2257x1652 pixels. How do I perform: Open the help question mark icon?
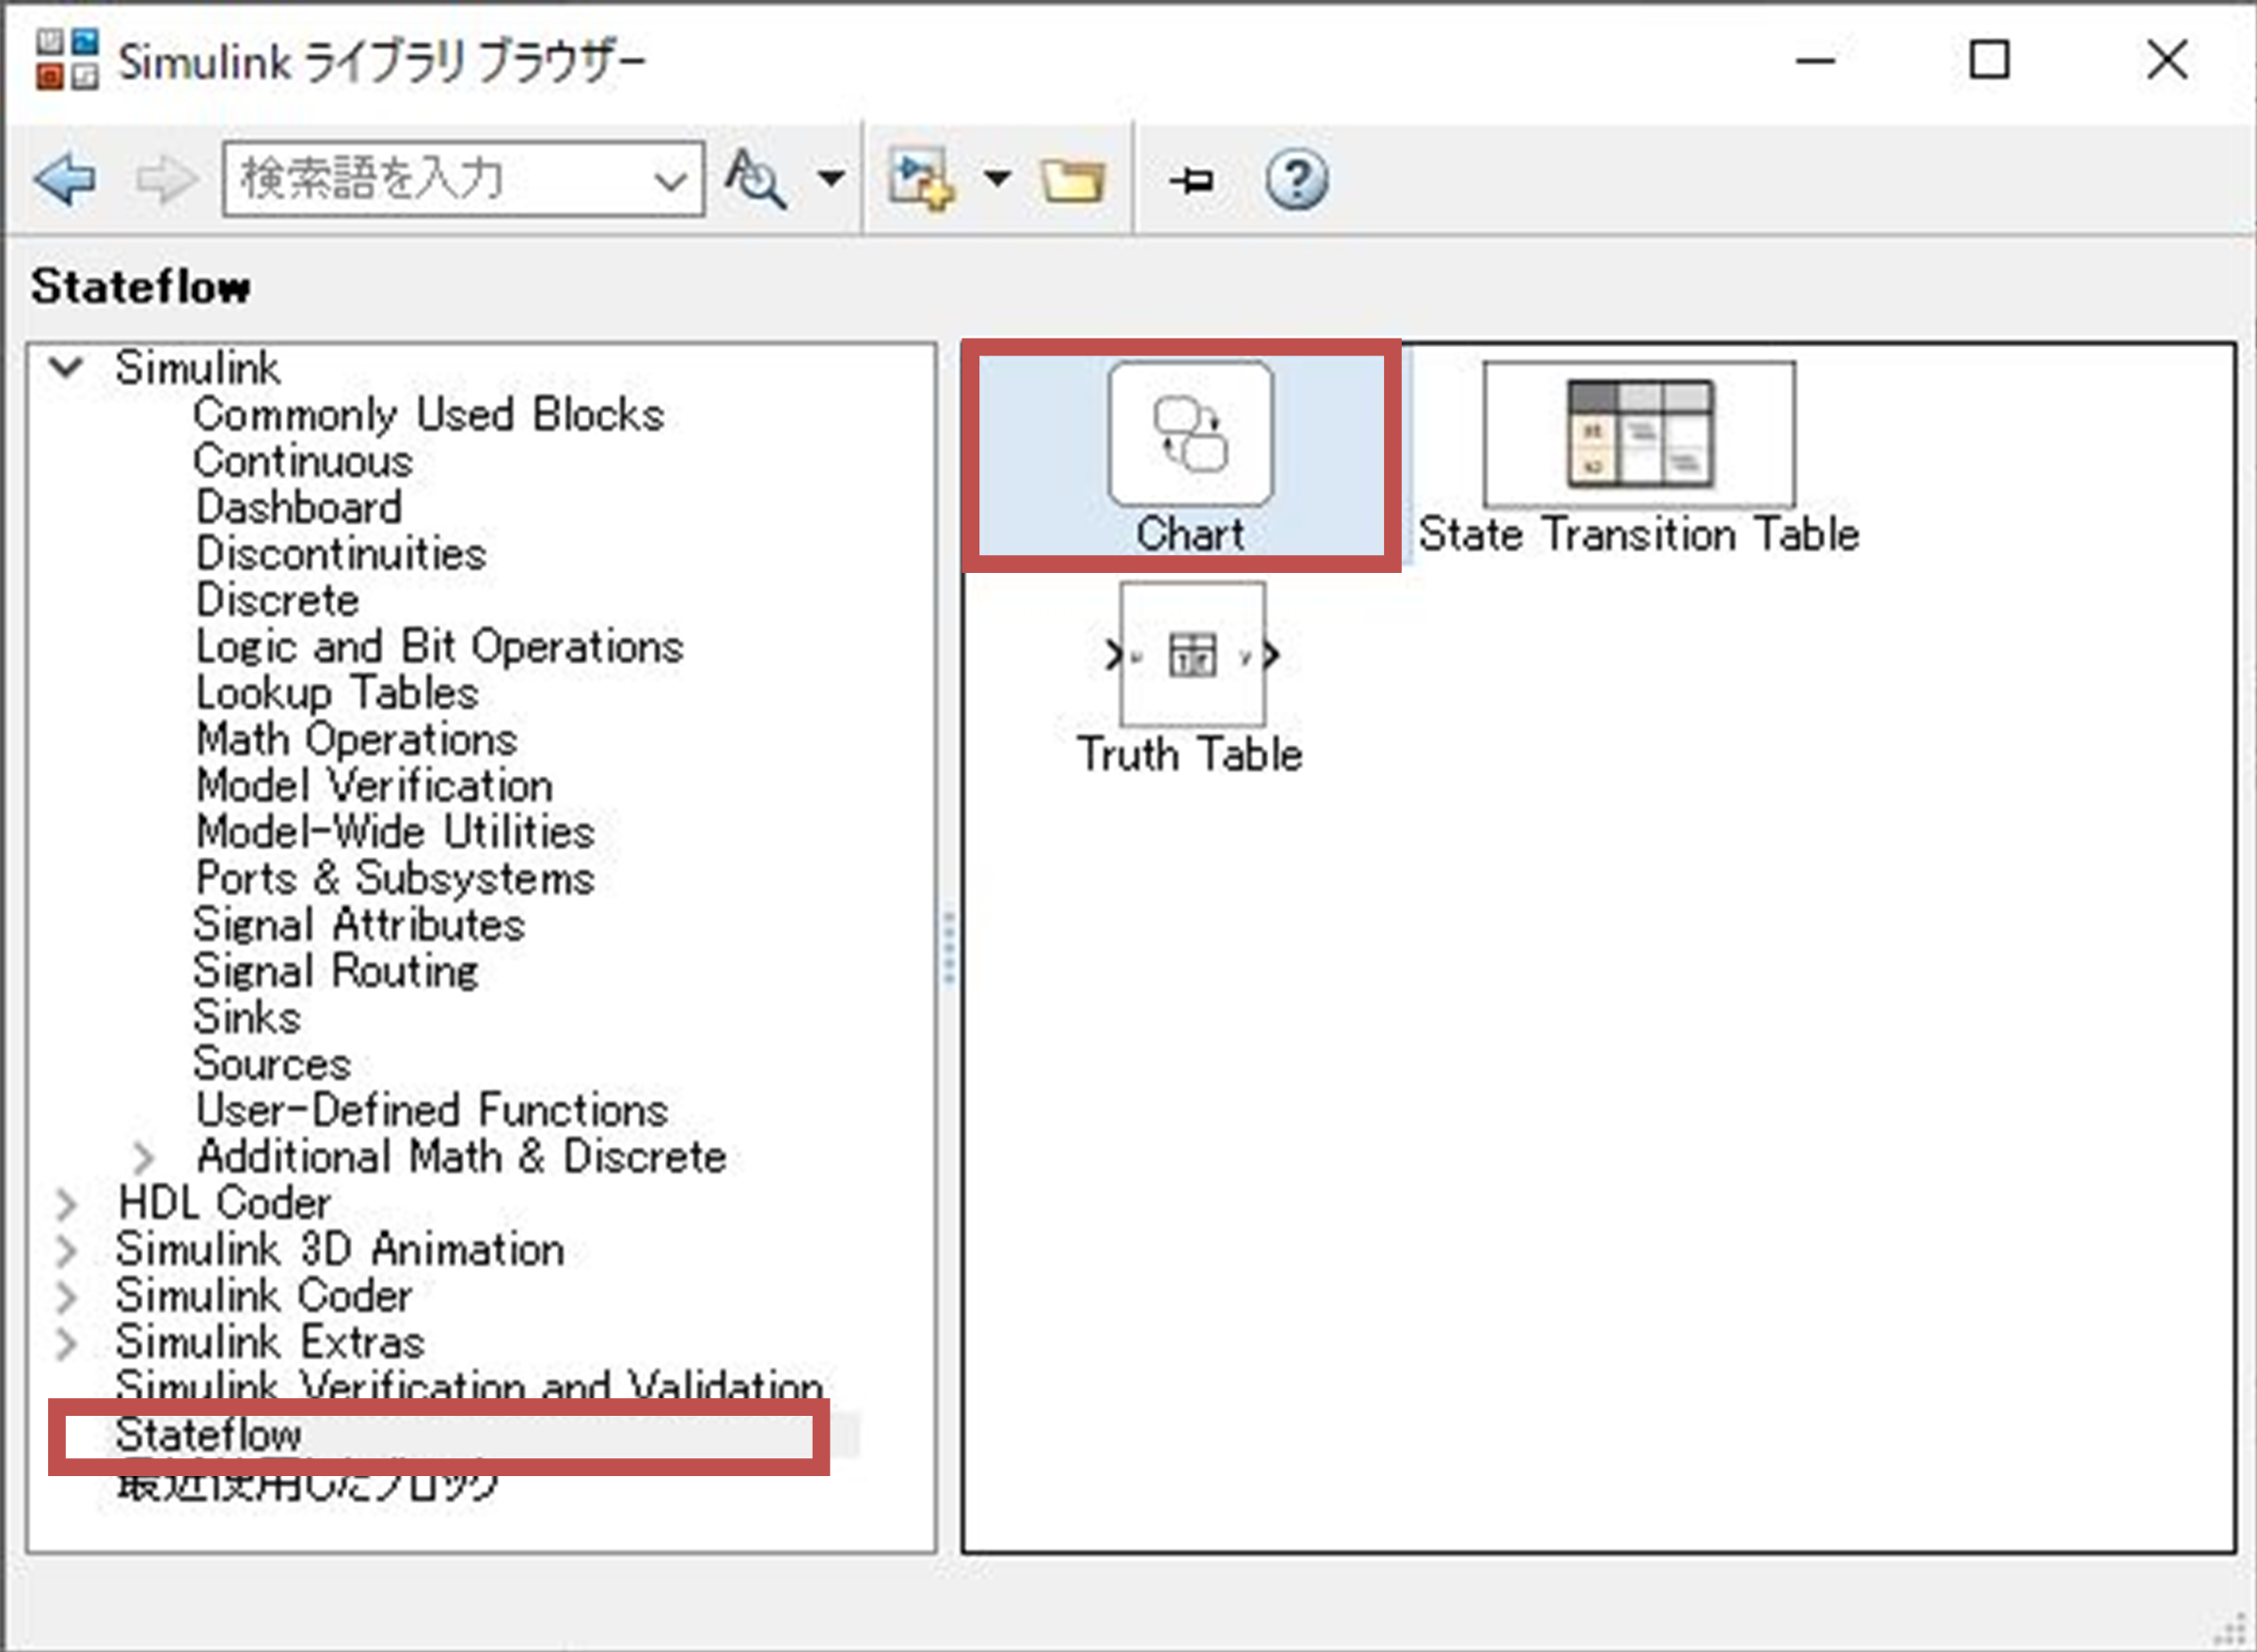[x=1296, y=180]
